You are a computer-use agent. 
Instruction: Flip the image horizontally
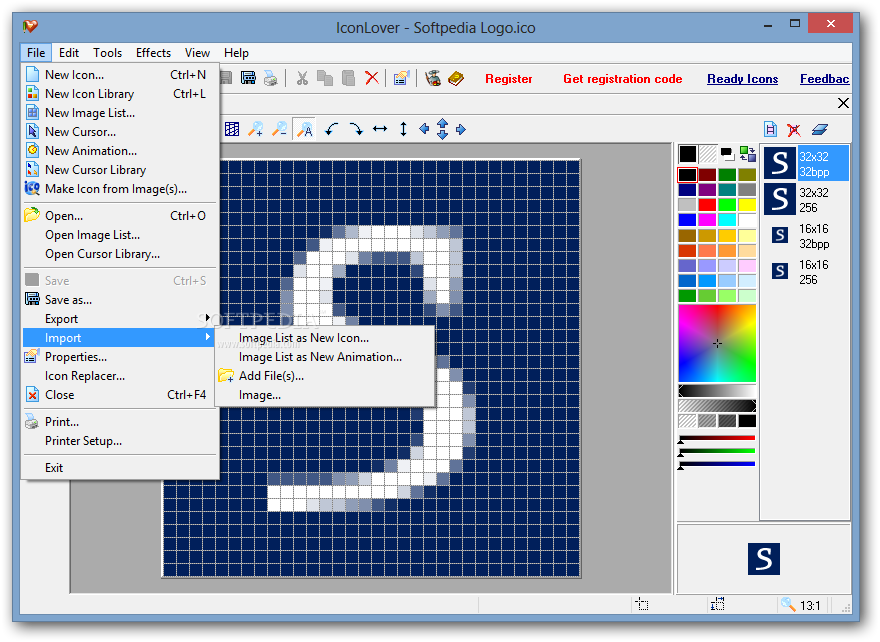[380, 129]
